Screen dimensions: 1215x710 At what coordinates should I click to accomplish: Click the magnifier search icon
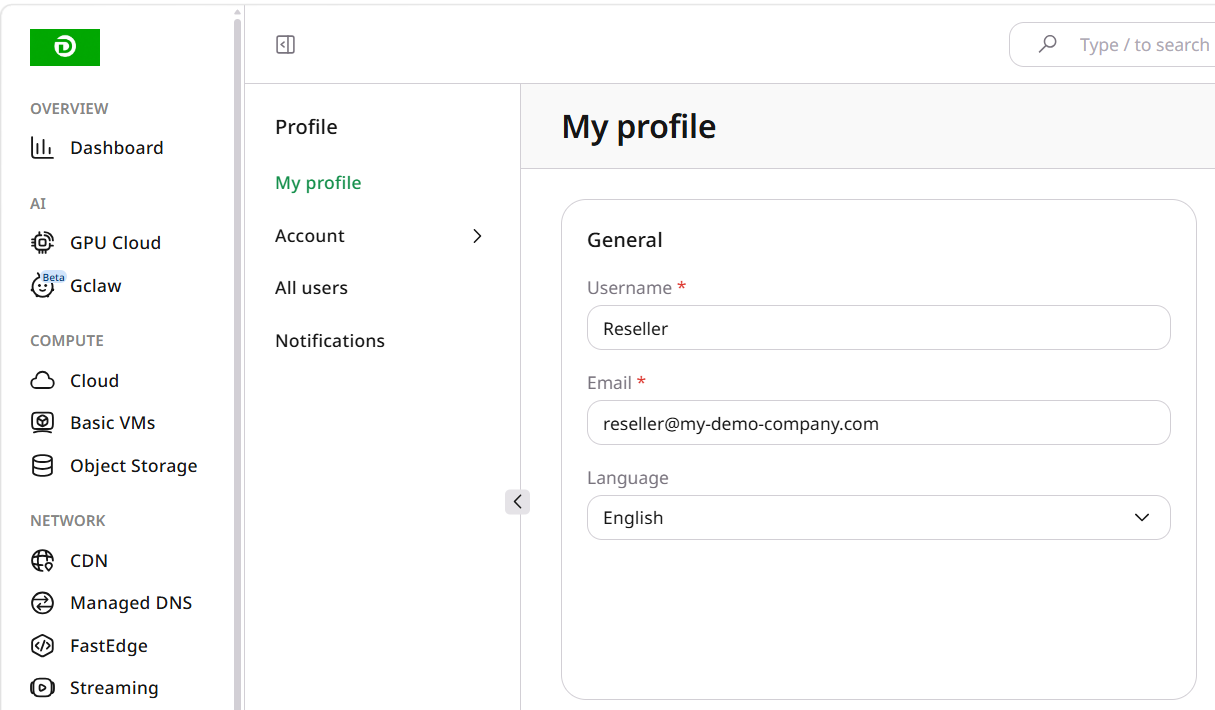point(1047,45)
